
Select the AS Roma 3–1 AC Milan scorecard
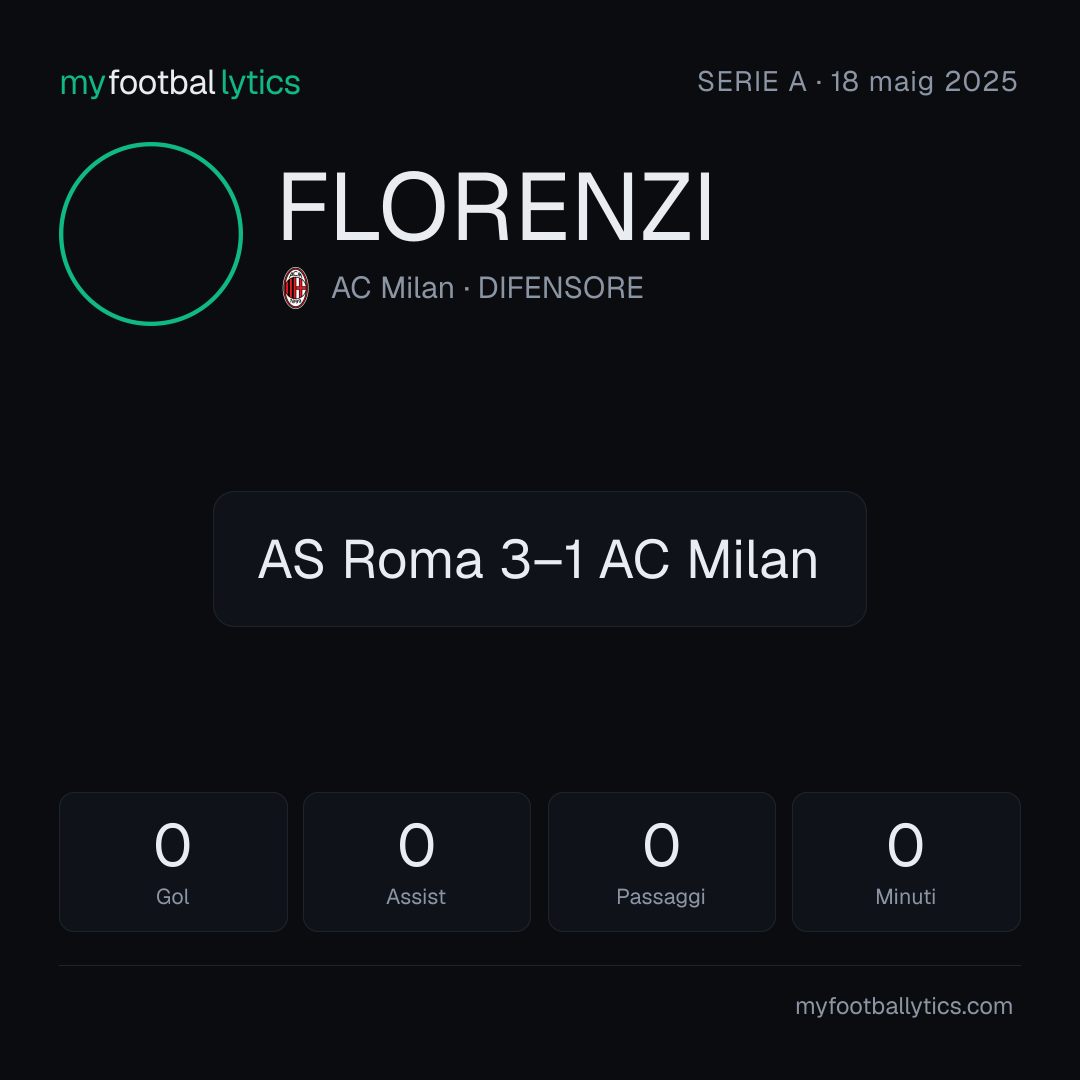click(x=540, y=559)
